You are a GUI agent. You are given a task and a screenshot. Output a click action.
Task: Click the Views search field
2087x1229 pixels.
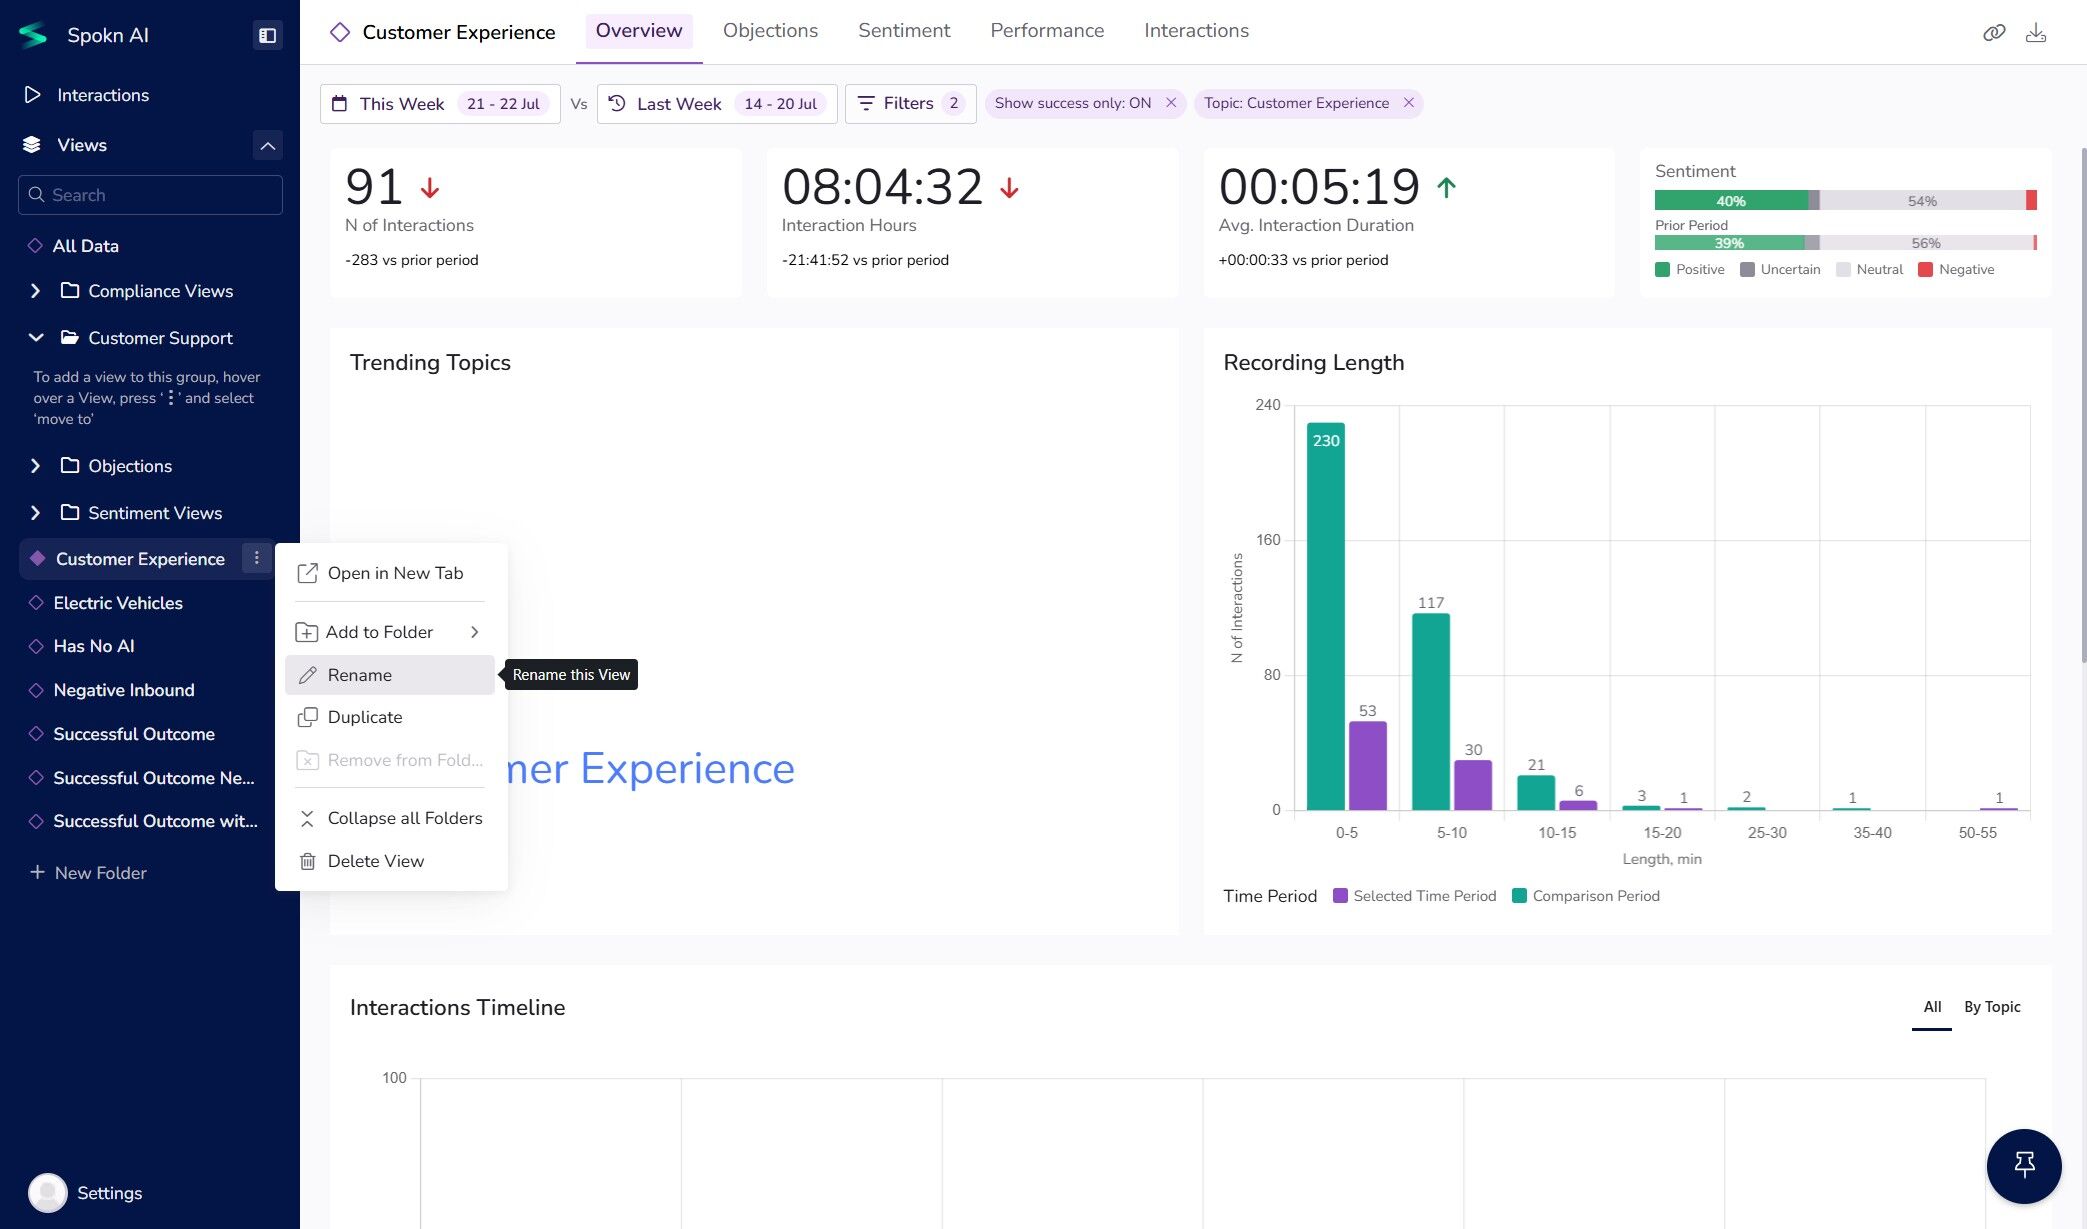tap(150, 195)
